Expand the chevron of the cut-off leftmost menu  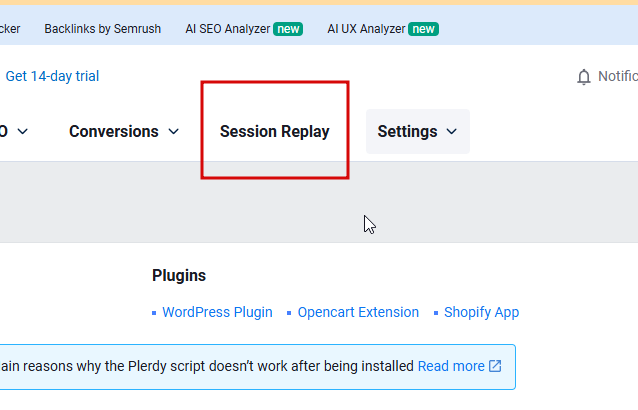(x=23, y=132)
